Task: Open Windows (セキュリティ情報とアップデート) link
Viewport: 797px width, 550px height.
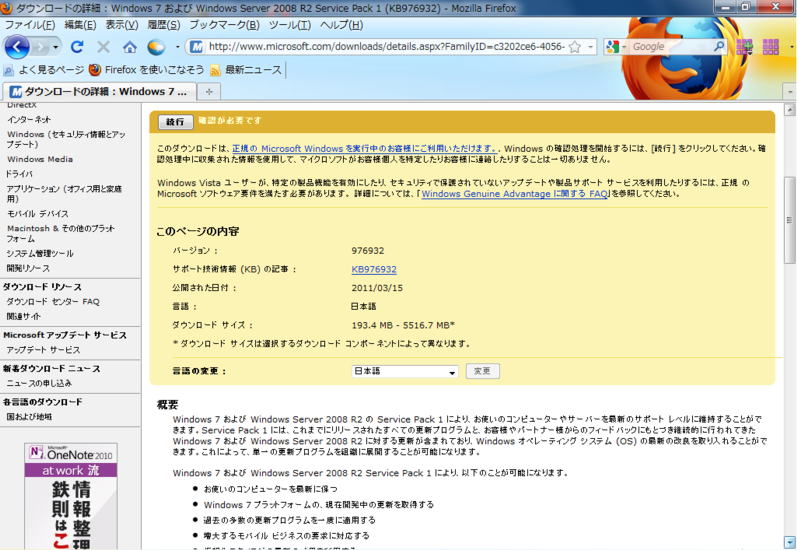Action: pyautogui.click(x=66, y=139)
